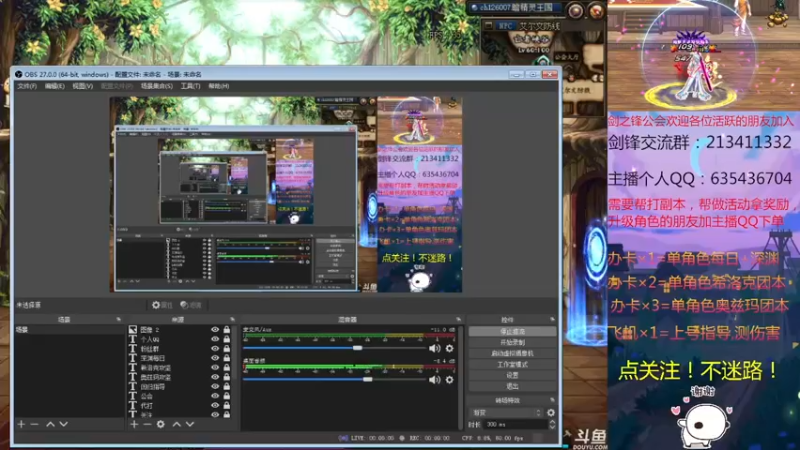Click the REC recording status icon
Viewport: 800px width, 450px height.
[x=402, y=438]
